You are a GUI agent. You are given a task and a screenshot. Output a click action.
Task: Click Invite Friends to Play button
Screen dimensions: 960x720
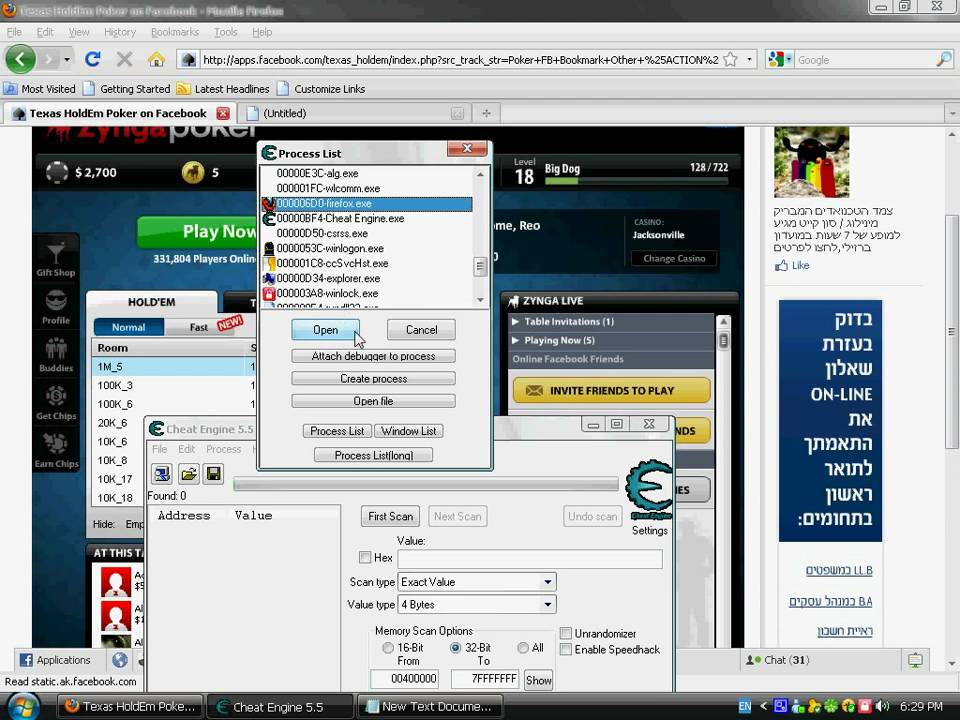(x=612, y=390)
